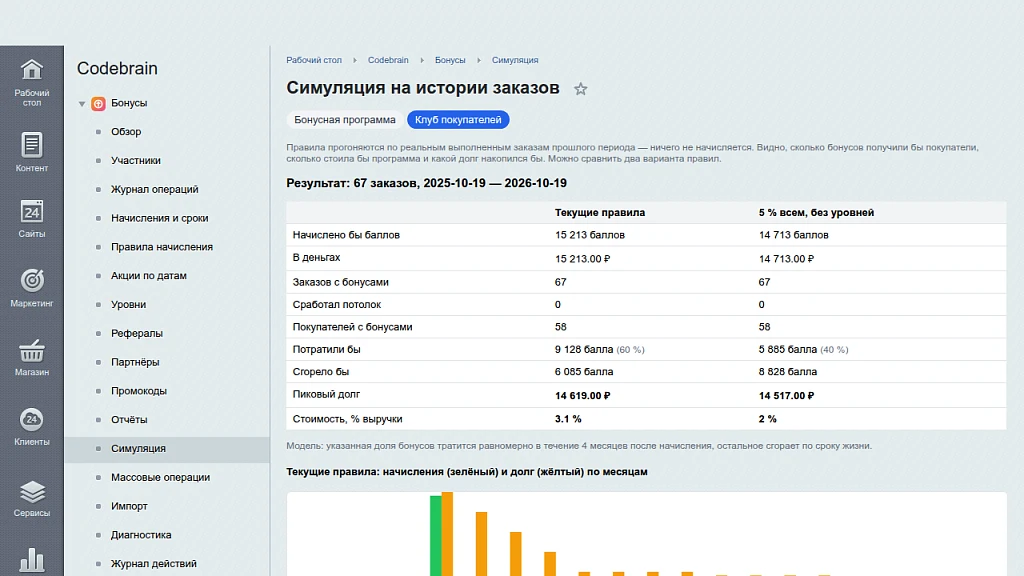Image resolution: width=1024 pixels, height=576 pixels.
Task: Open the Codebrain breadcrumb link
Action: [388, 60]
